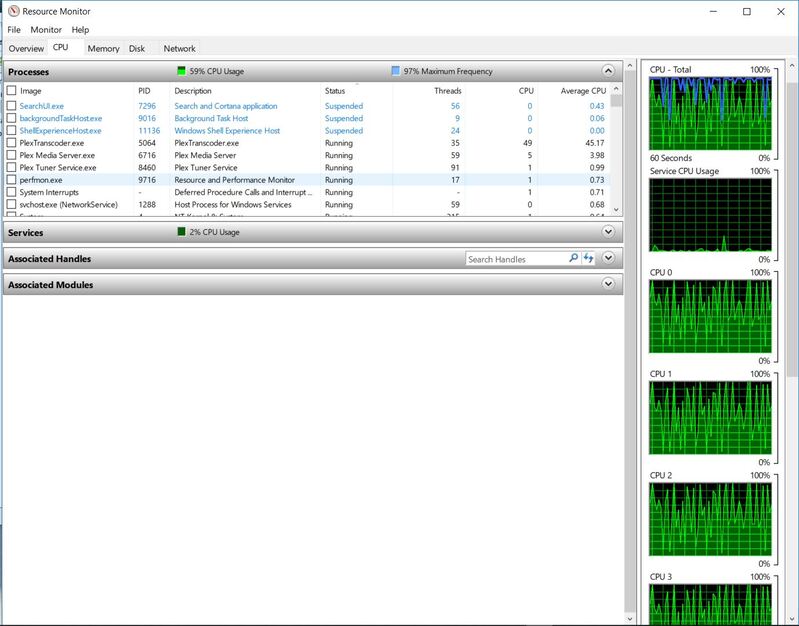Sort by the Average CPU column header
This screenshot has width=799, height=626.
tap(583, 91)
